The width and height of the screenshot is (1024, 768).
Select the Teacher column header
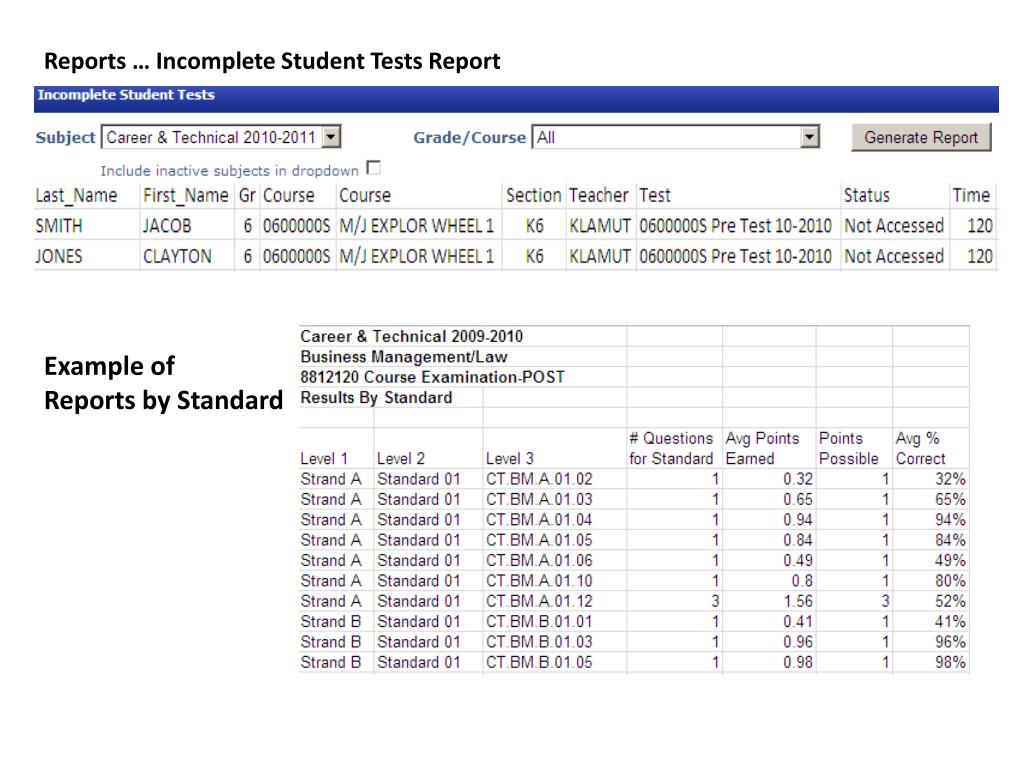[598, 196]
